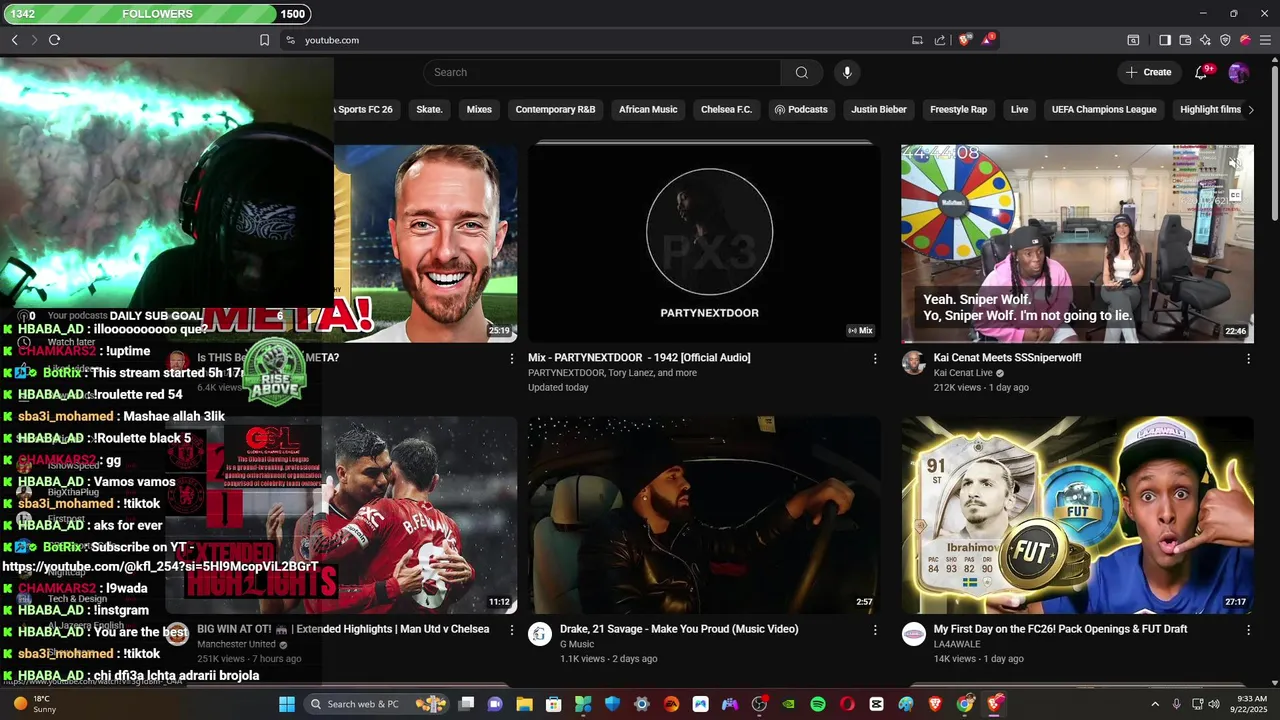Open the Brave Wallet icon
The image size is (1280, 720).
[x=1185, y=40]
